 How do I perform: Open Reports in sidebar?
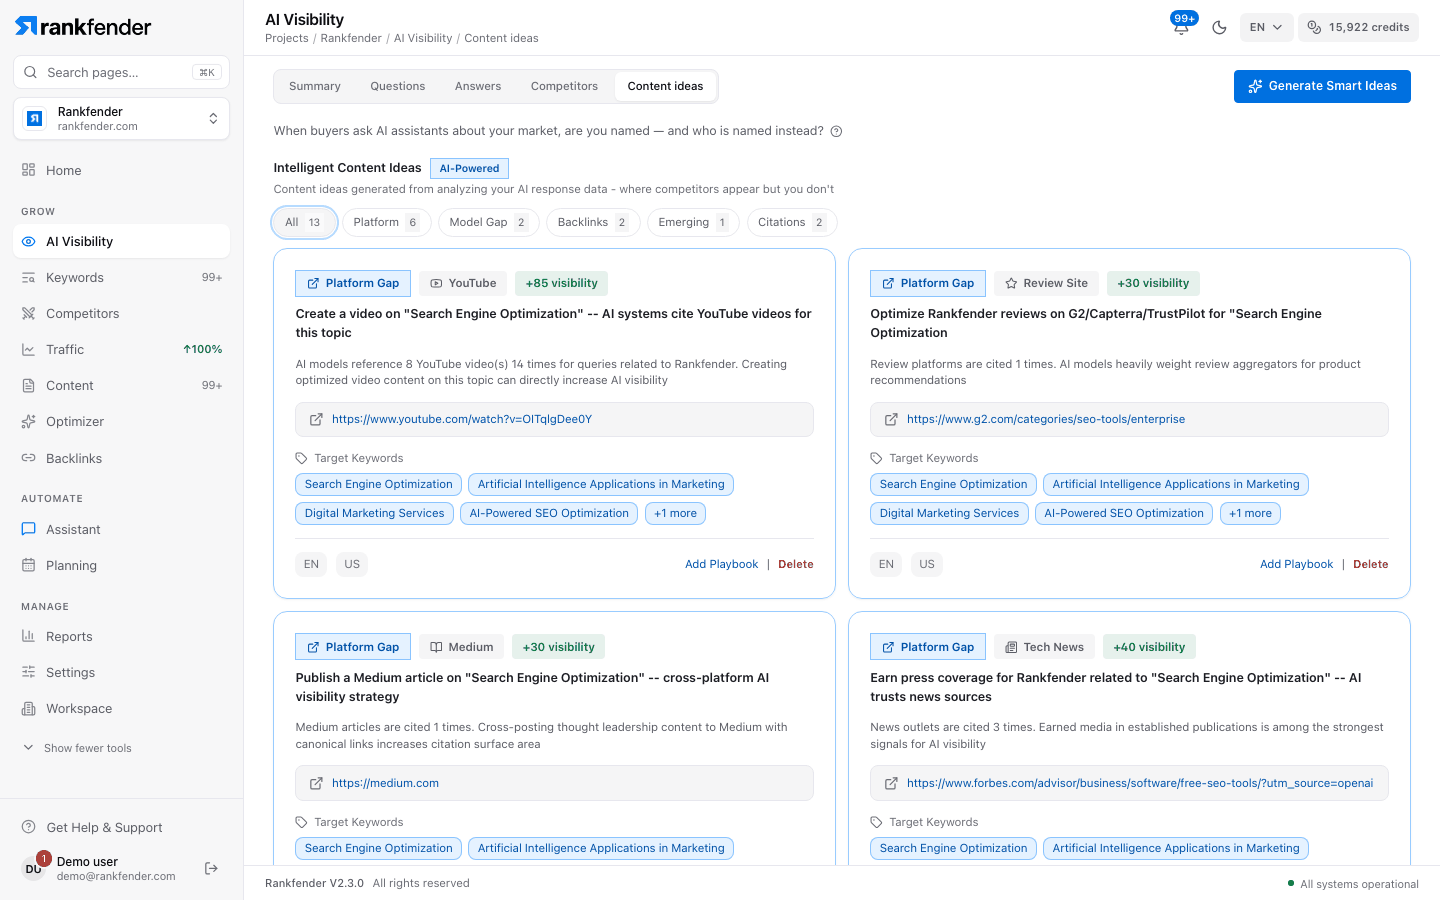121,637
